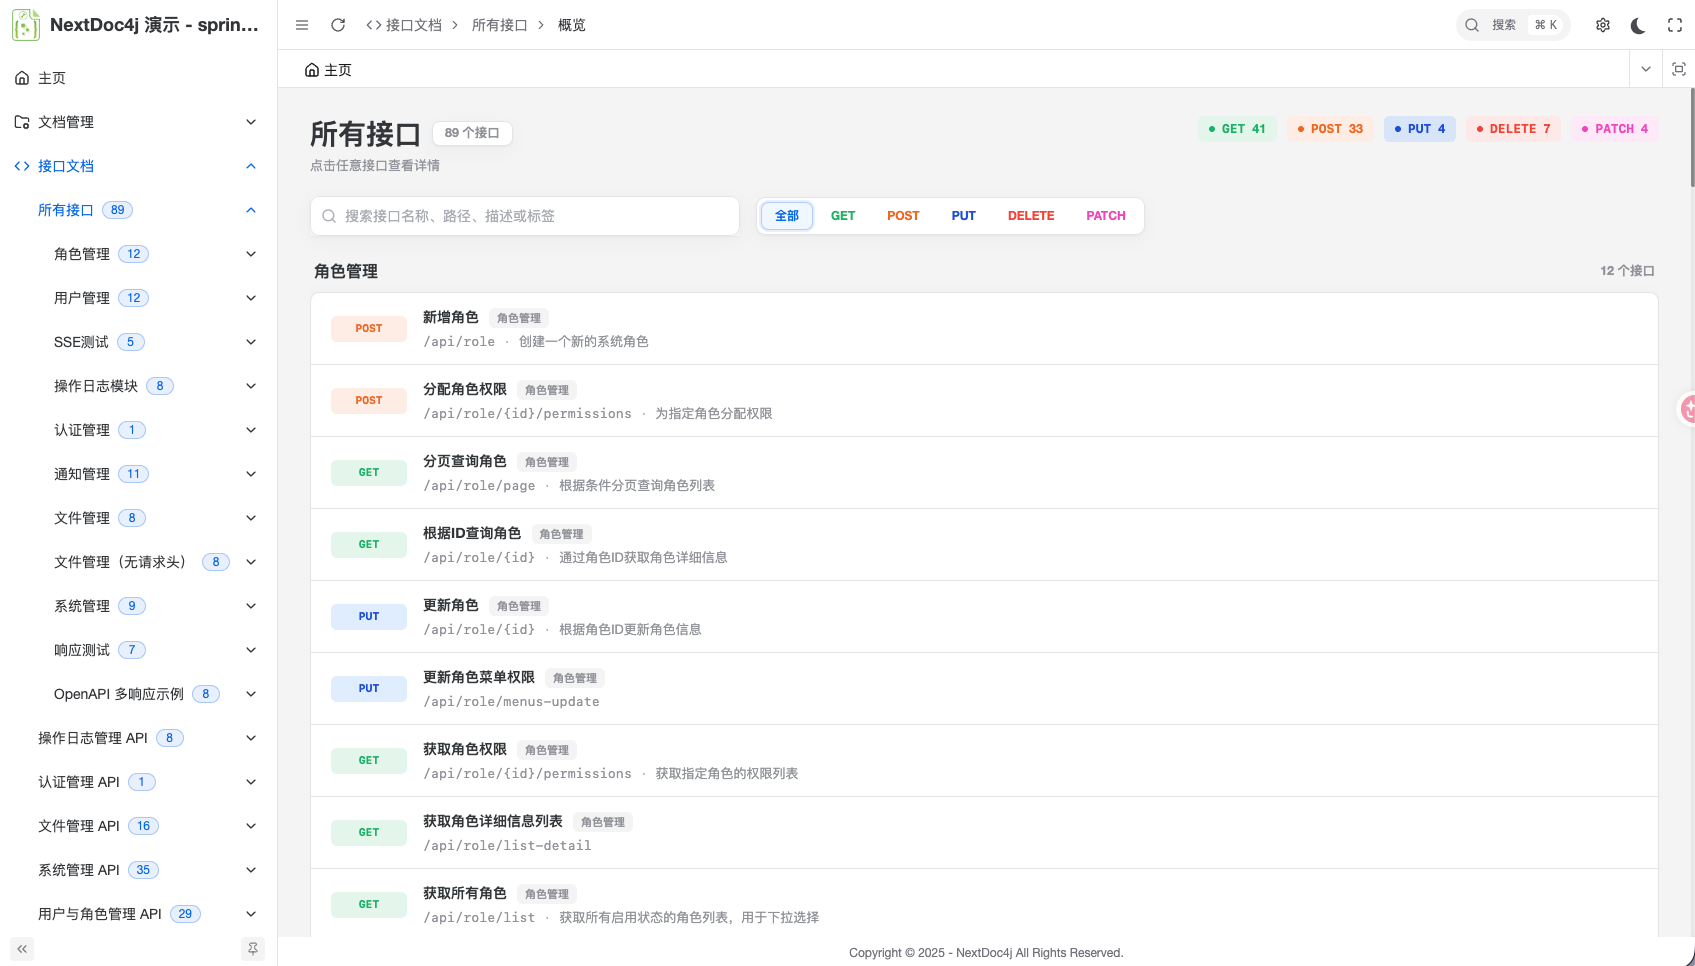This screenshot has height=966, width=1695.
Task: Open the 新增角色 POST endpoint
Action: tap(984, 329)
